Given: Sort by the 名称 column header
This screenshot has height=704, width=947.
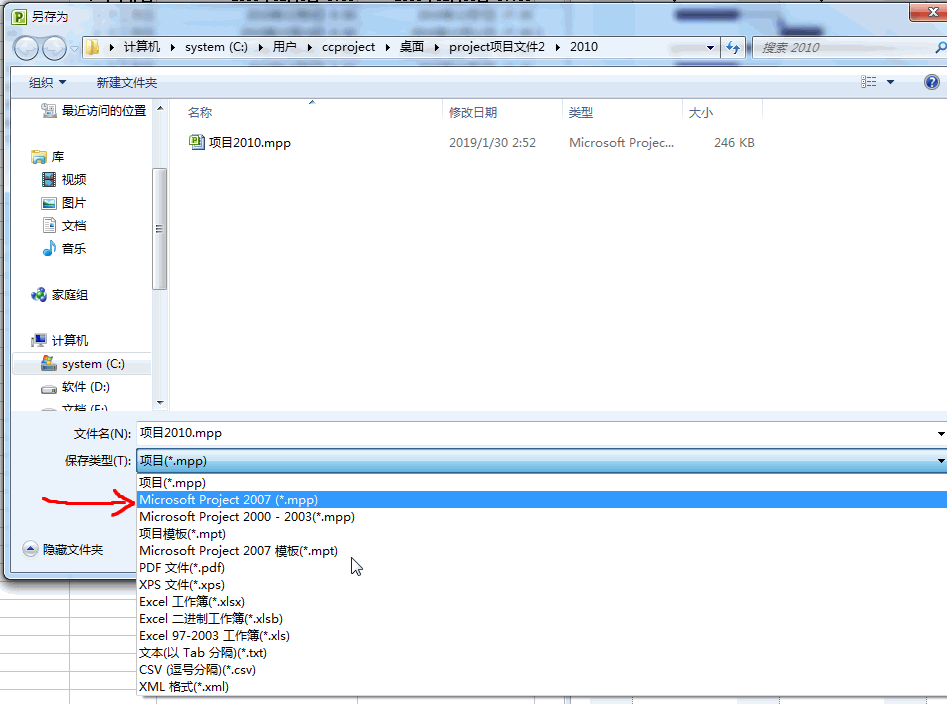Looking at the screenshot, I should coord(200,112).
